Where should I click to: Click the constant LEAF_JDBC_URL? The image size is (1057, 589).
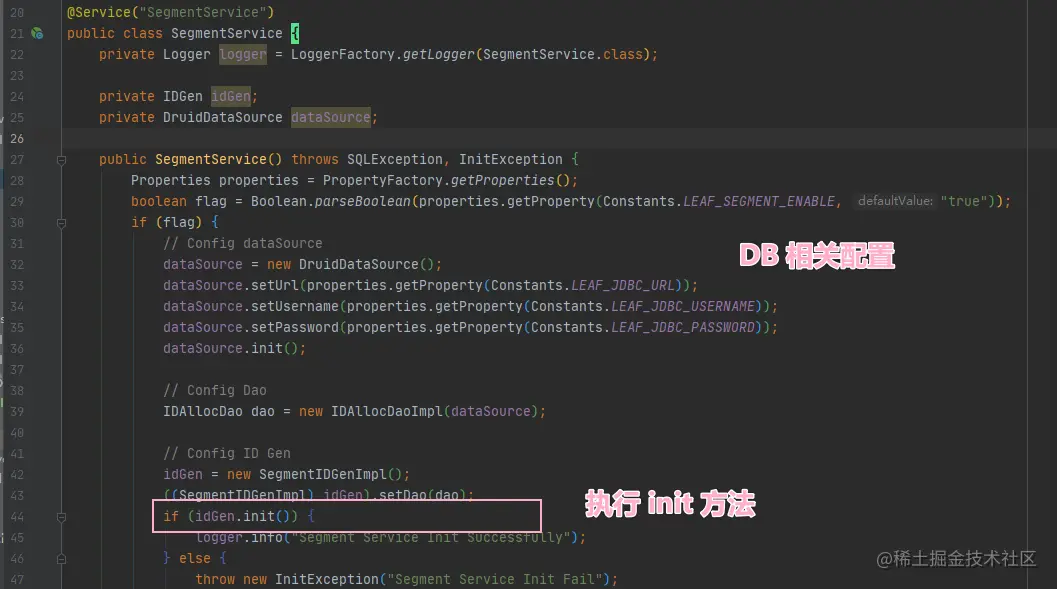point(623,285)
